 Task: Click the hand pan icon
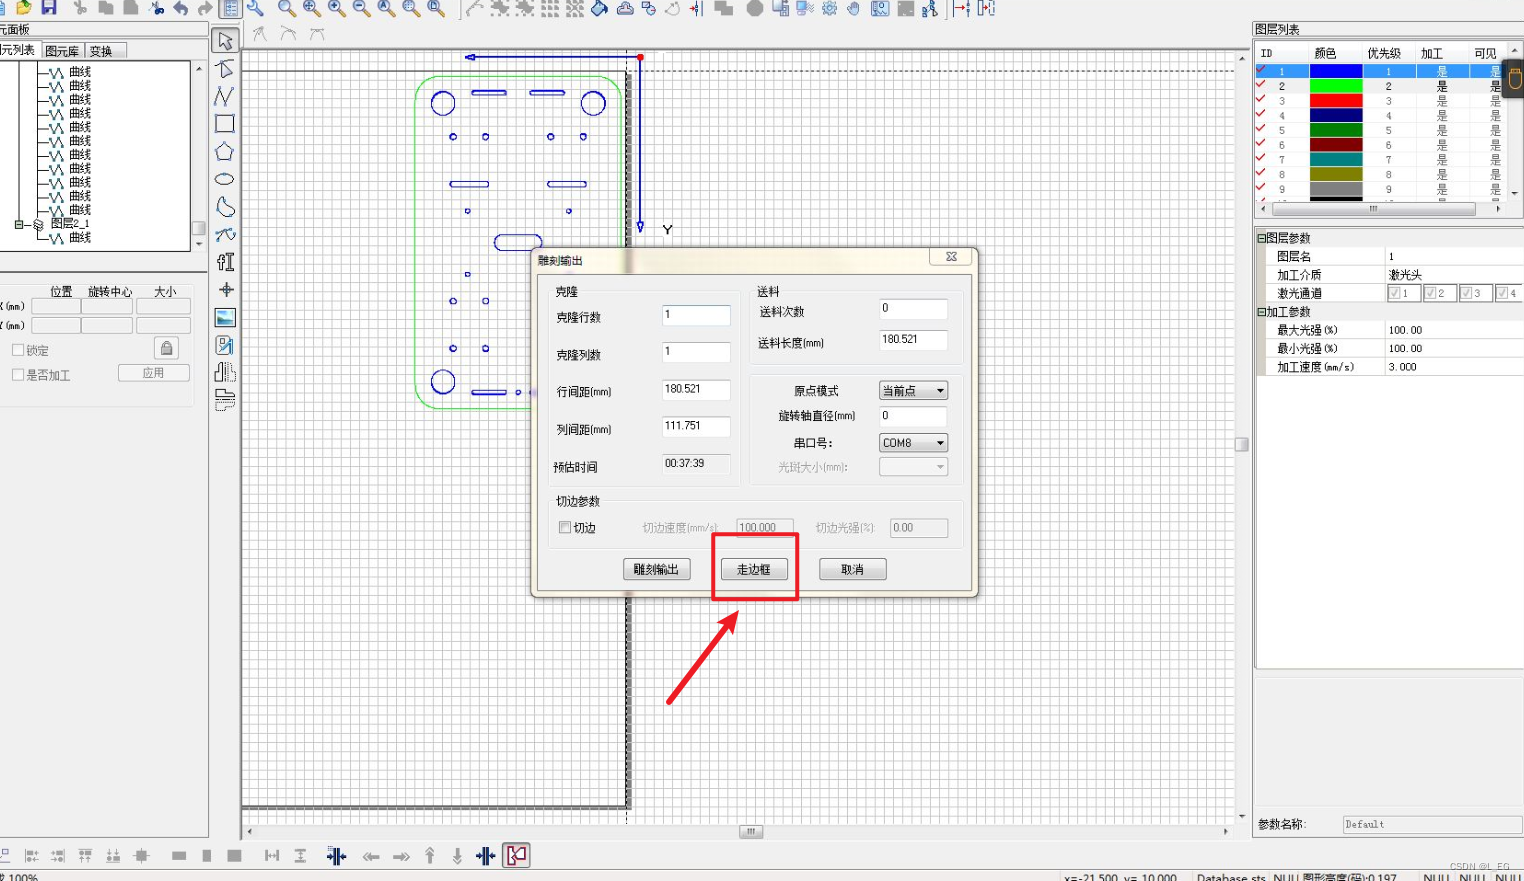pyautogui.click(x=854, y=8)
